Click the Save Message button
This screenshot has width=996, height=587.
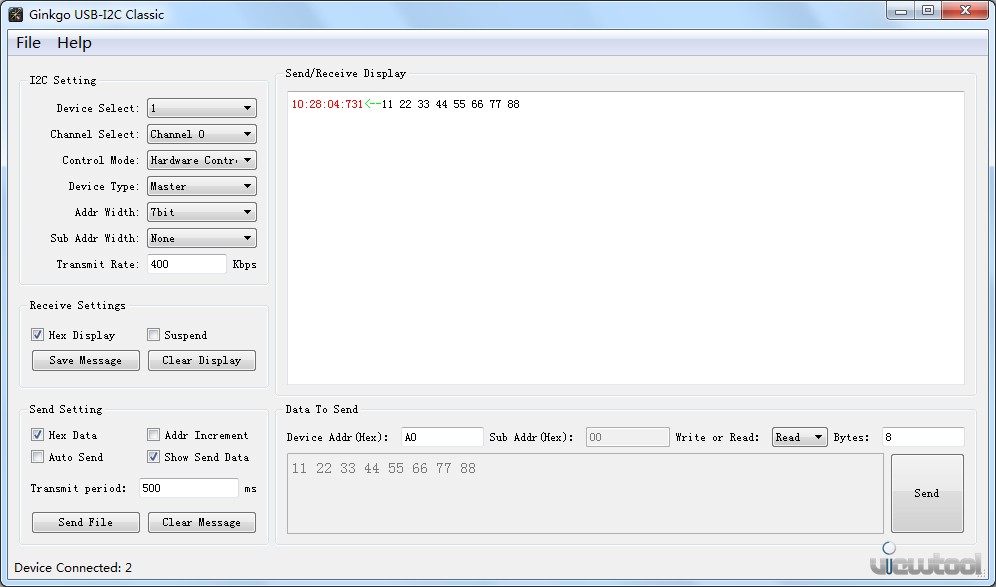tap(86, 360)
